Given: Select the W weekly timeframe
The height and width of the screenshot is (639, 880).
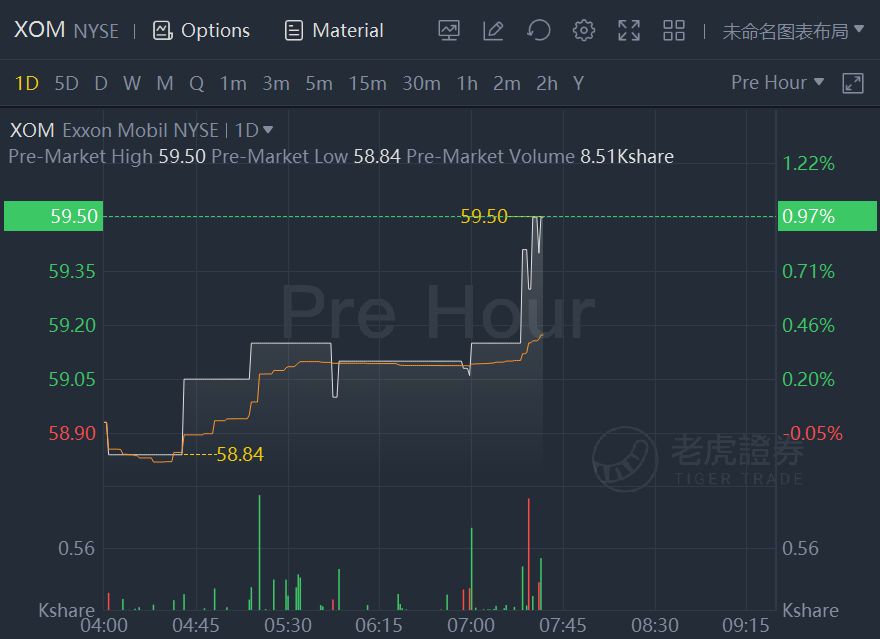Looking at the screenshot, I should (132, 84).
